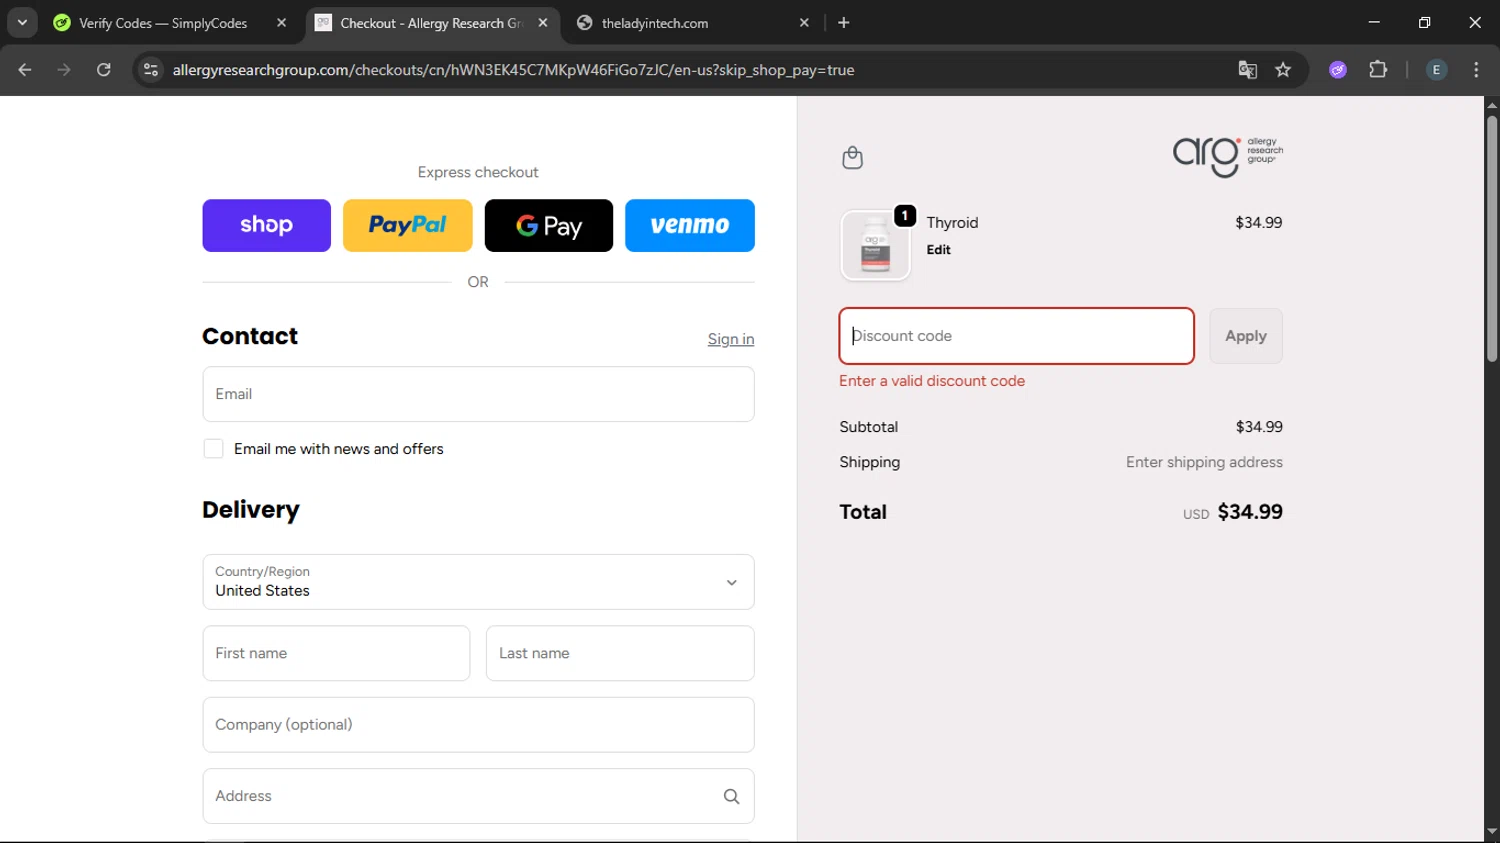The width and height of the screenshot is (1500, 843).
Task: Click the "Enter shipping address" text
Action: (x=1204, y=462)
